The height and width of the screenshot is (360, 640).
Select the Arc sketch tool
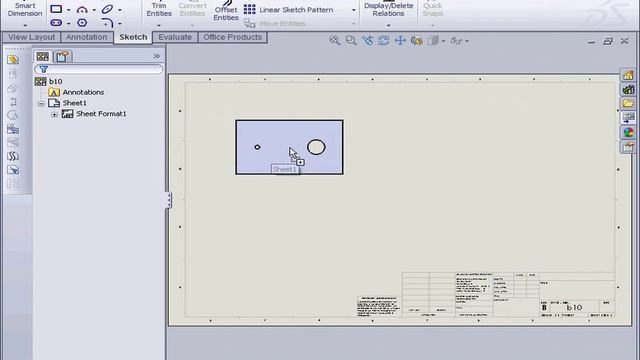click(x=82, y=9)
